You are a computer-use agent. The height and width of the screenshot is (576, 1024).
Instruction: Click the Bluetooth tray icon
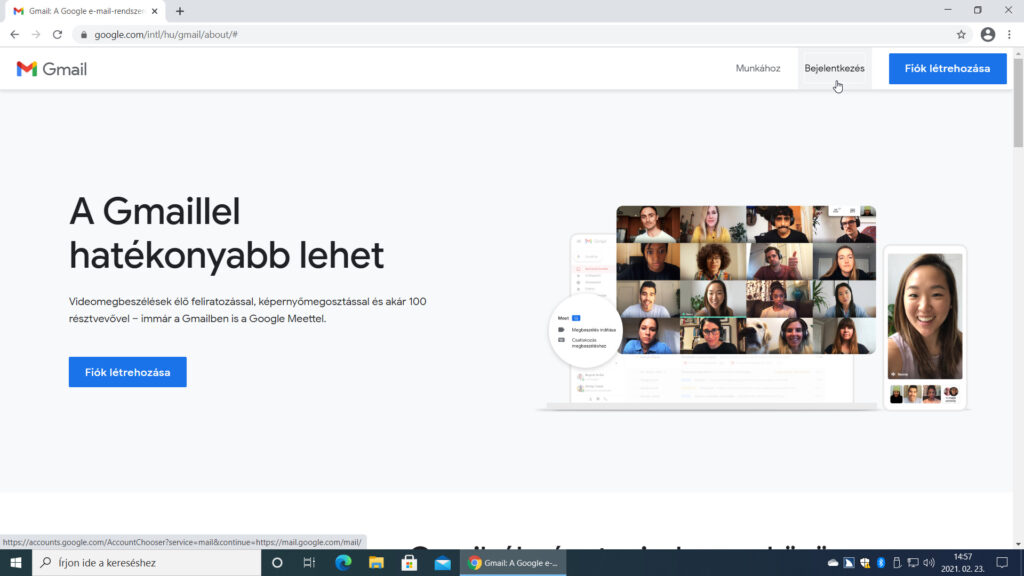tap(880, 562)
